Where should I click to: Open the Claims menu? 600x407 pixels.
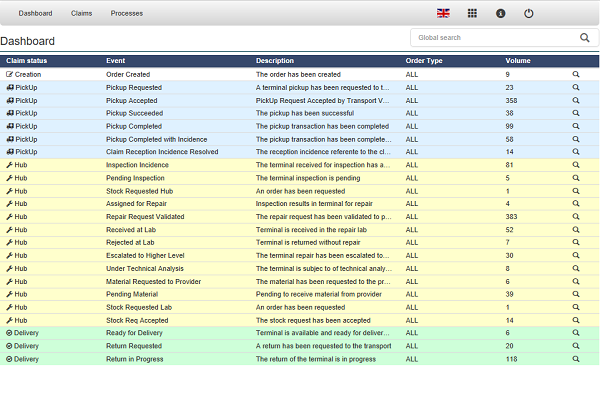tap(82, 13)
